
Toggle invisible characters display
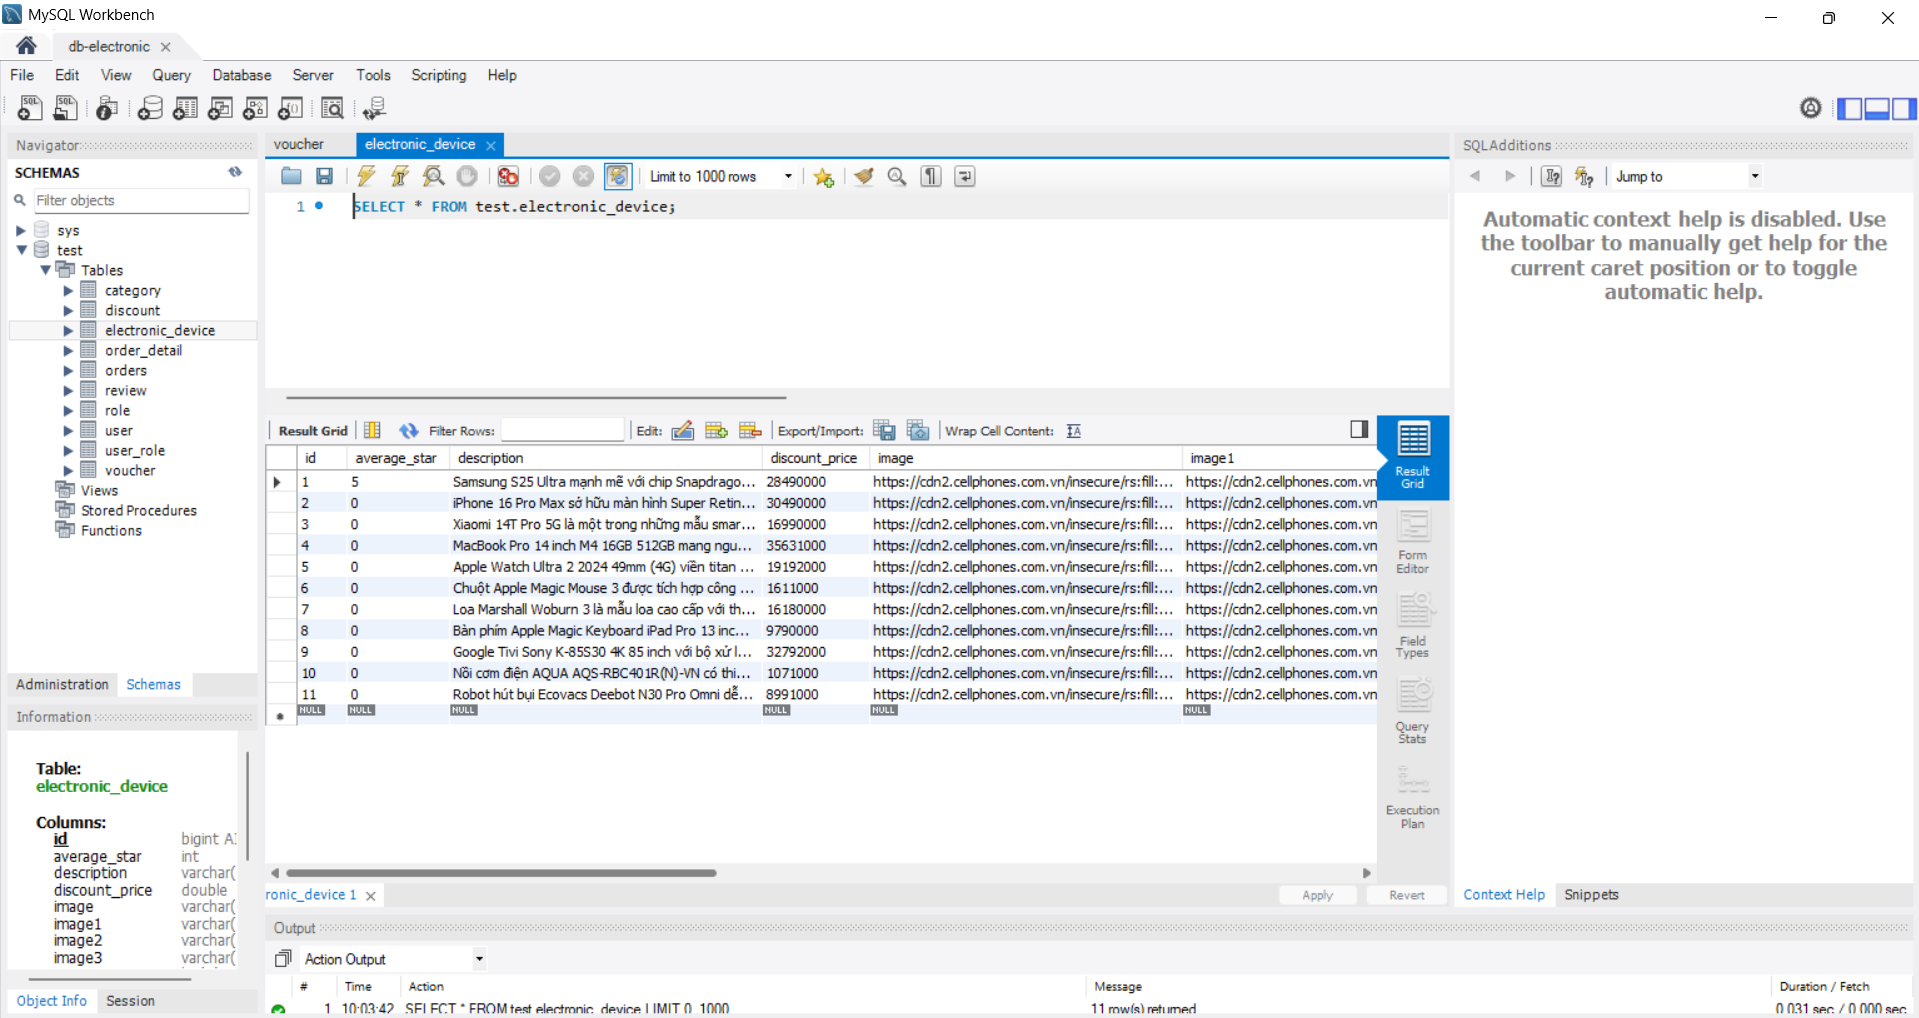[931, 176]
